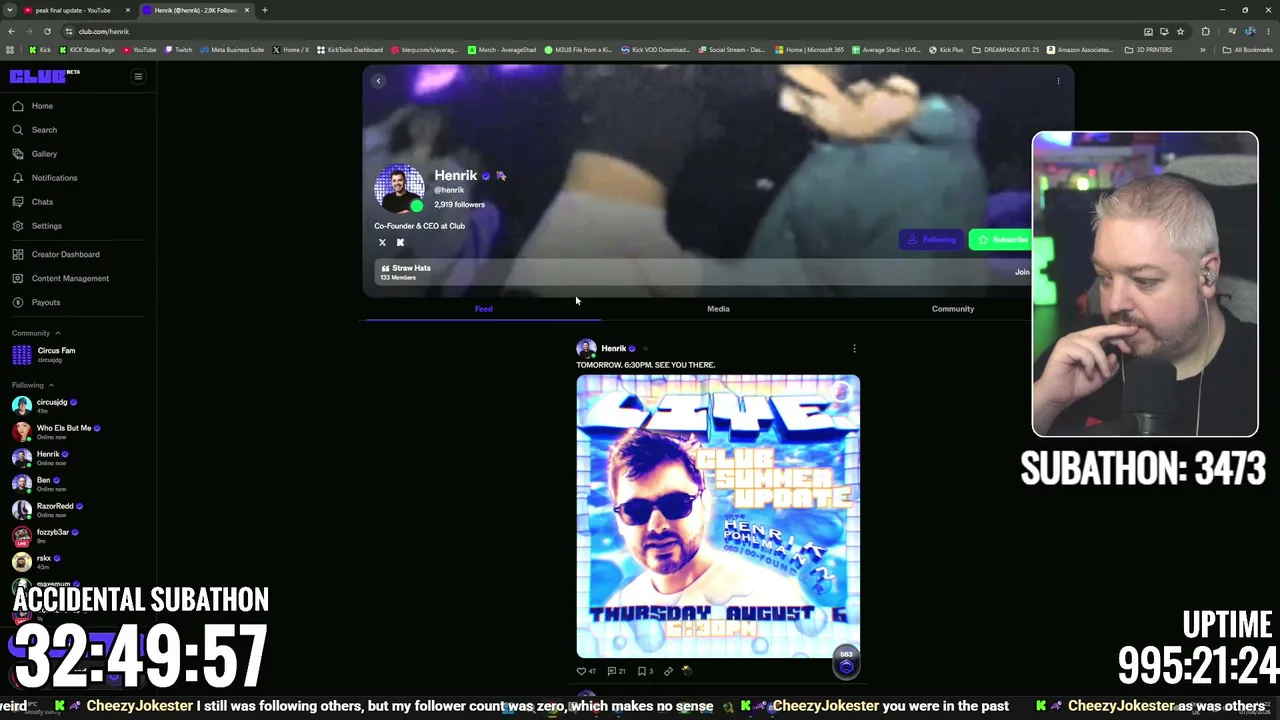The height and width of the screenshot is (720, 1280).
Task: Click Henrik's profile avatar in the banner
Action: (399, 188)
